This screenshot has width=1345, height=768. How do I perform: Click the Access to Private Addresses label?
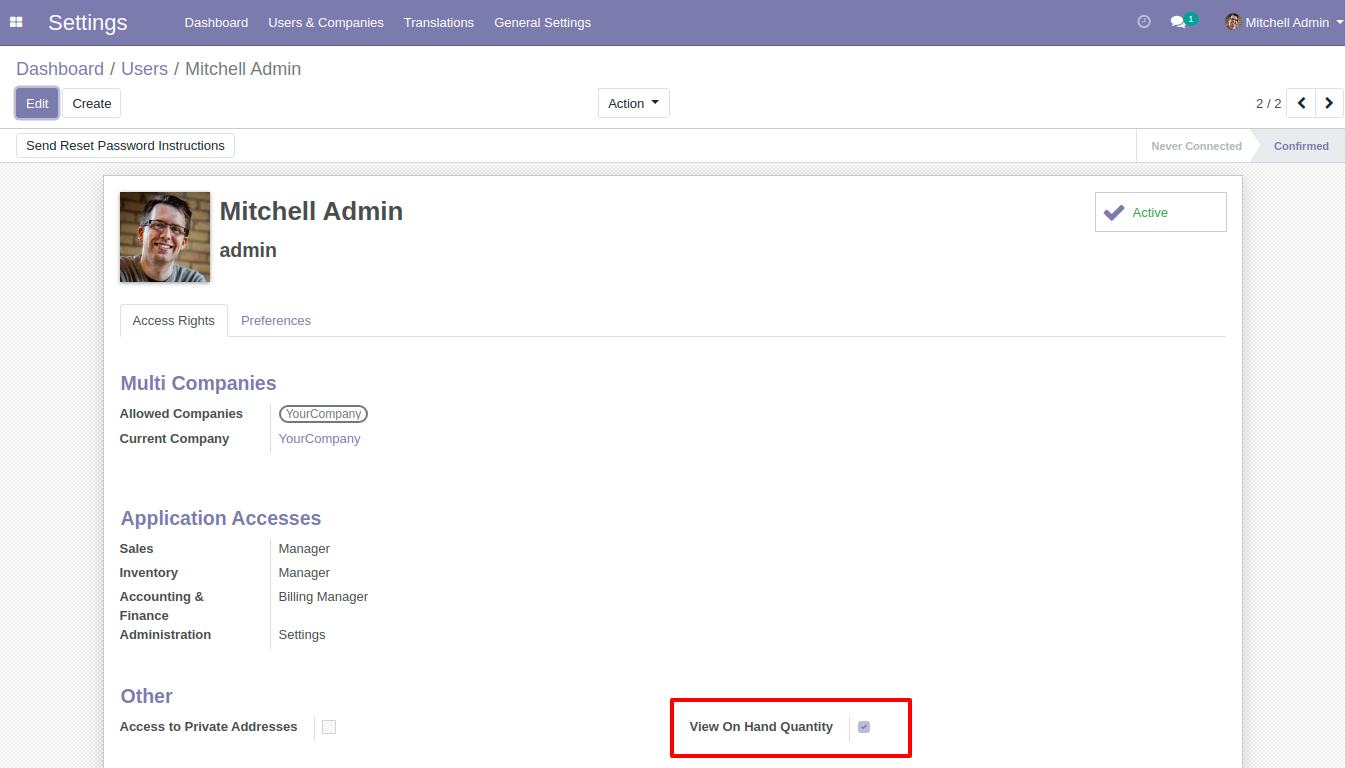coord(208,727)
